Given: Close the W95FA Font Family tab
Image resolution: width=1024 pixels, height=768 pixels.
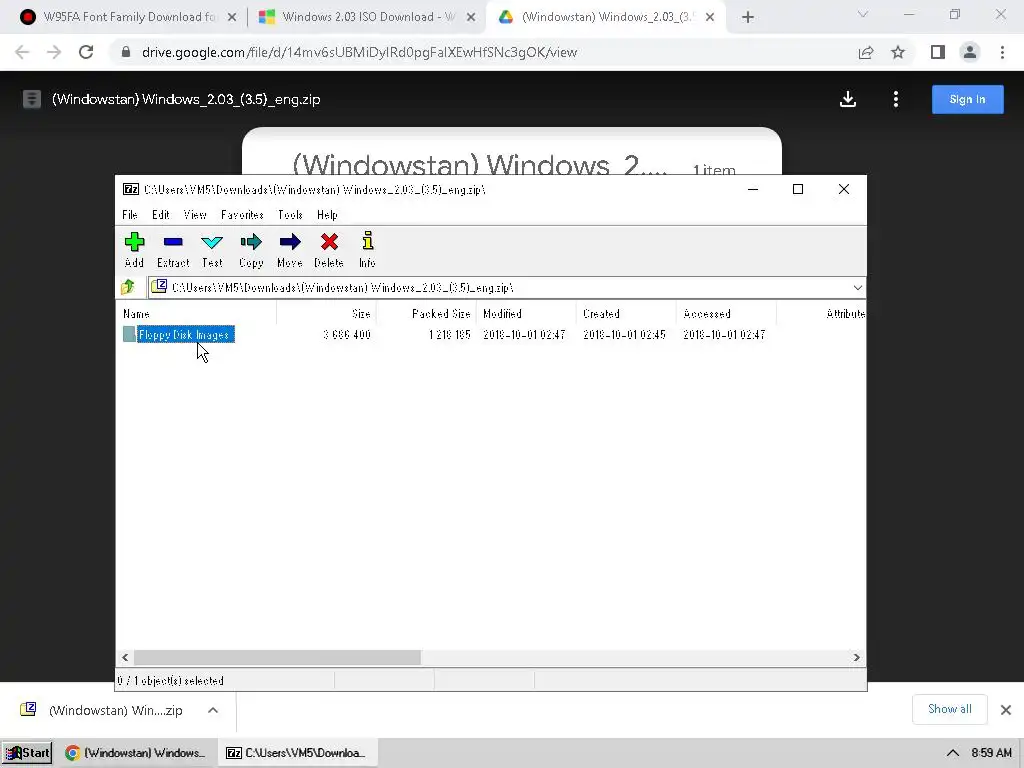Looking at the screenshot, I should coord(232,18).
